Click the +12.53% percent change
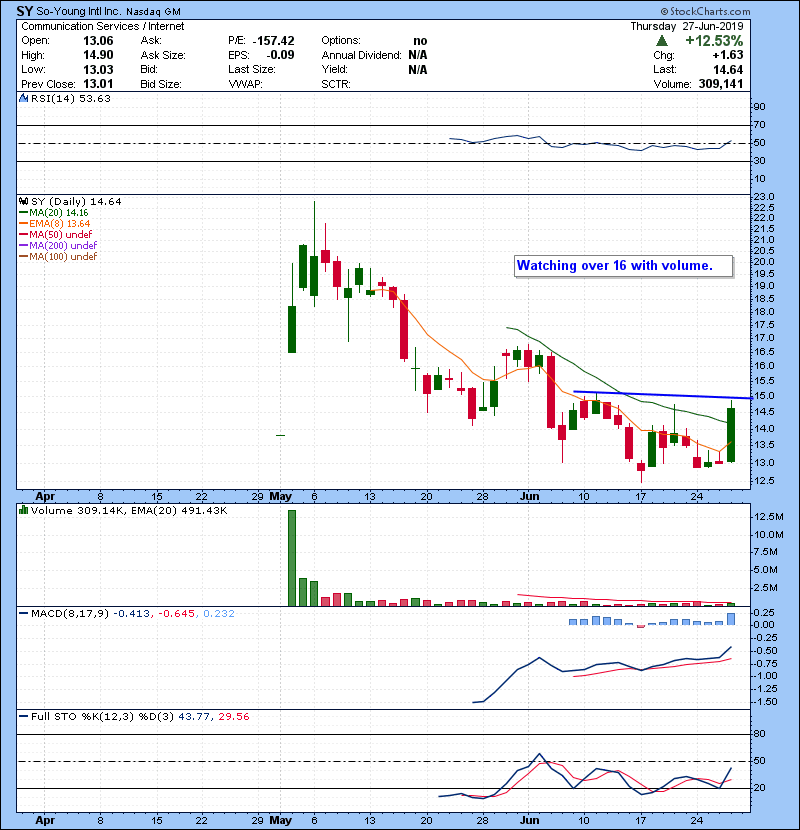Viewport: 800px width, 830px height. tap(714, 41)
